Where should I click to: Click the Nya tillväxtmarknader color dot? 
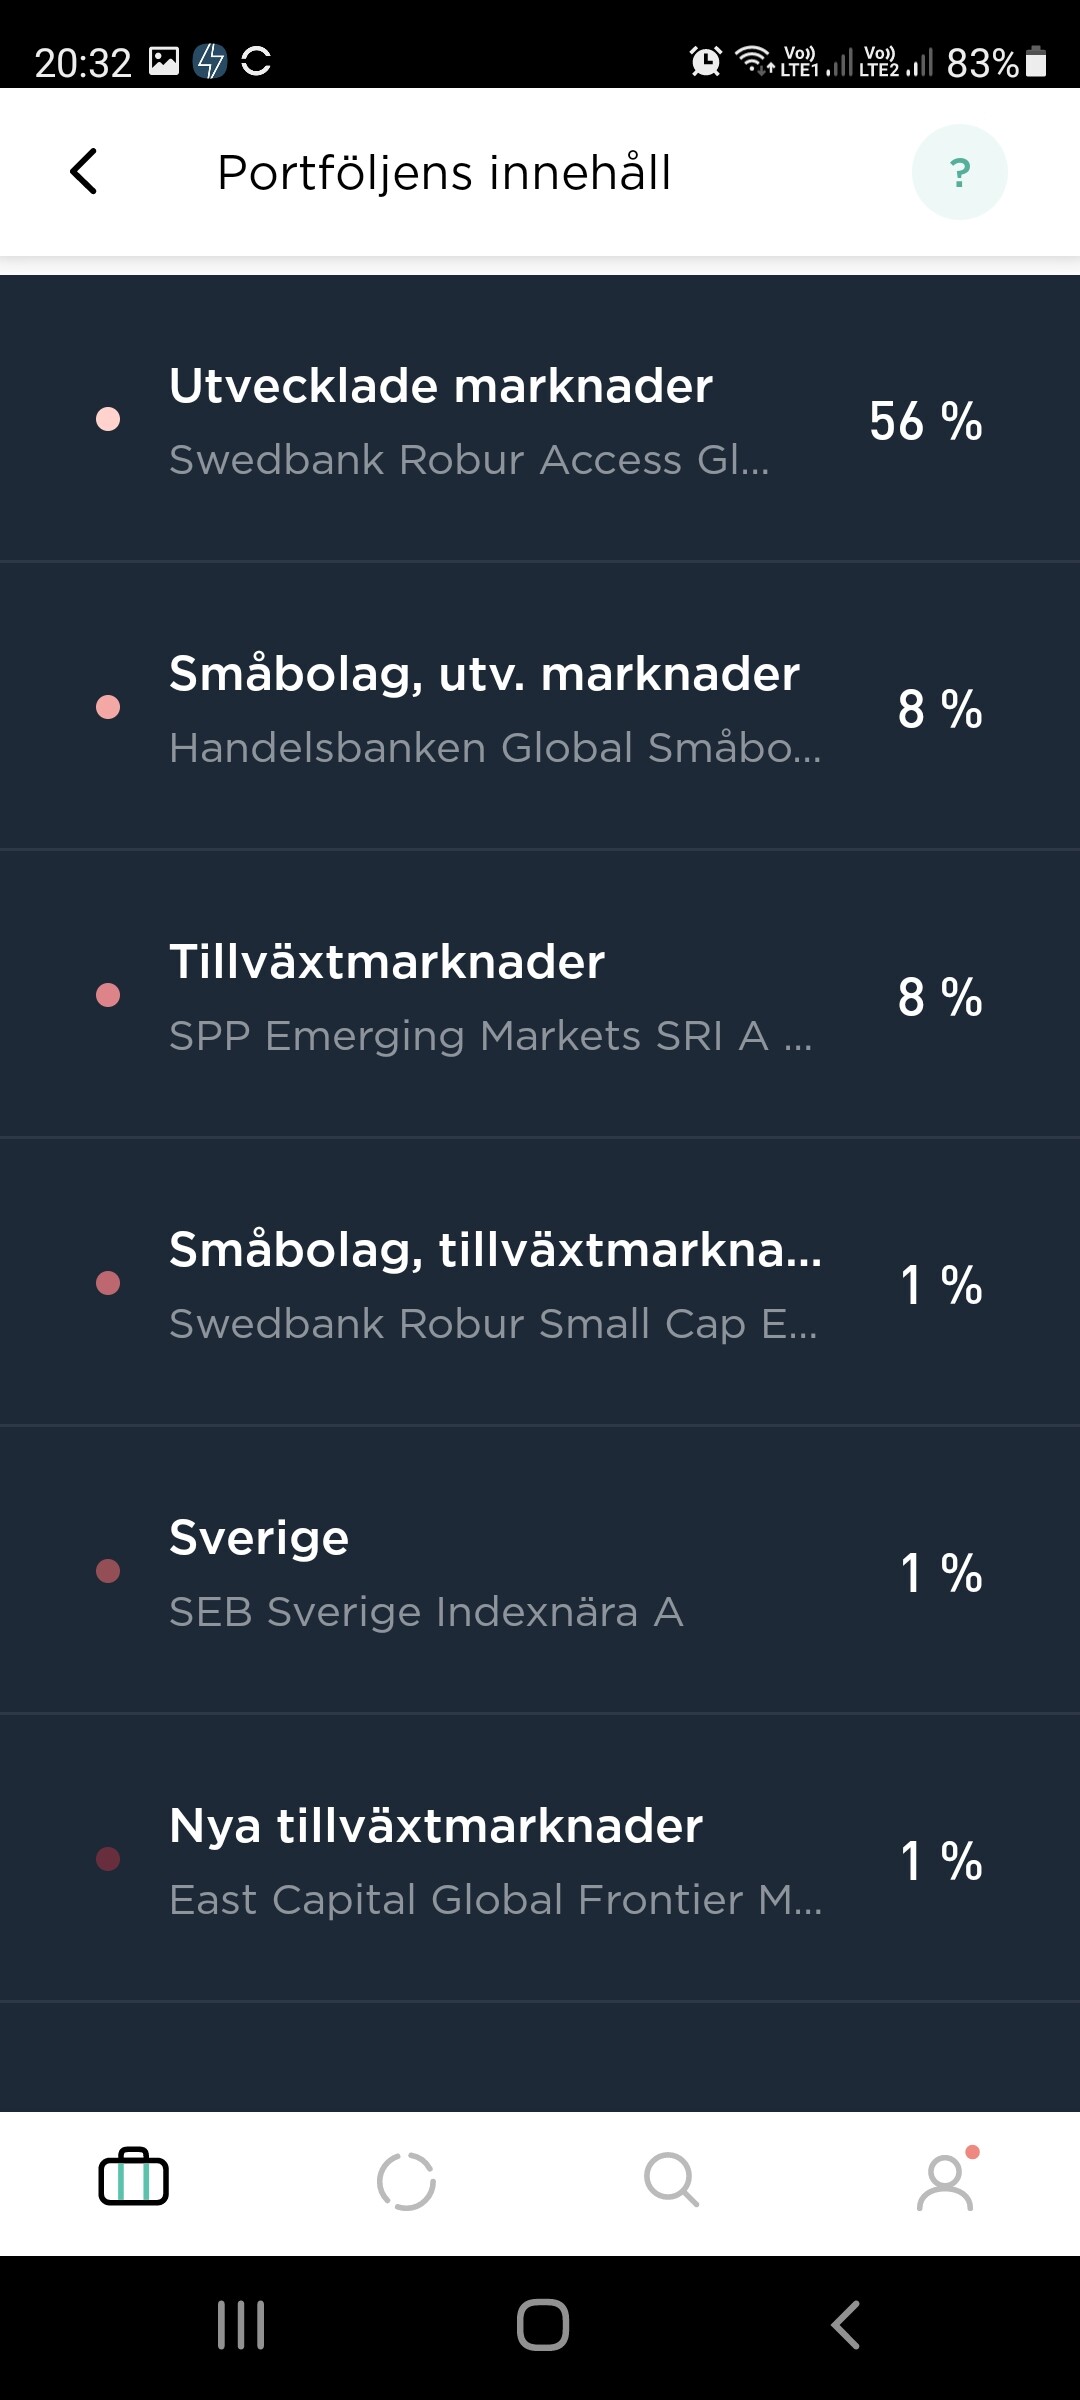pyautogui.click(x=108, y=1859)
